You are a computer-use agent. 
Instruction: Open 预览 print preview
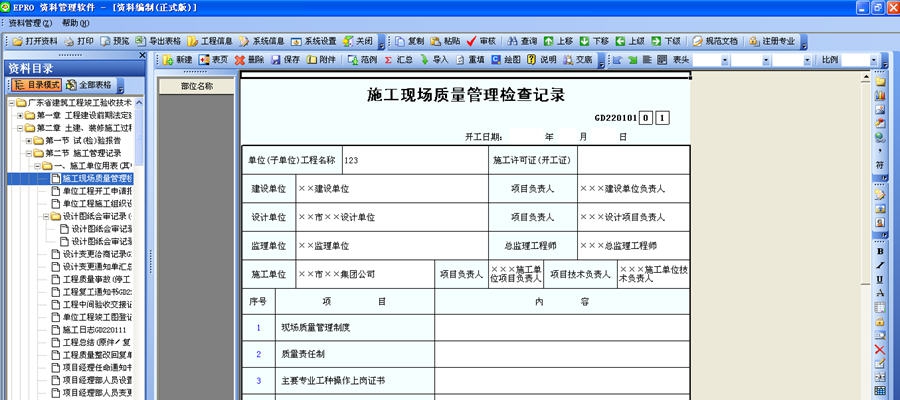115,41
